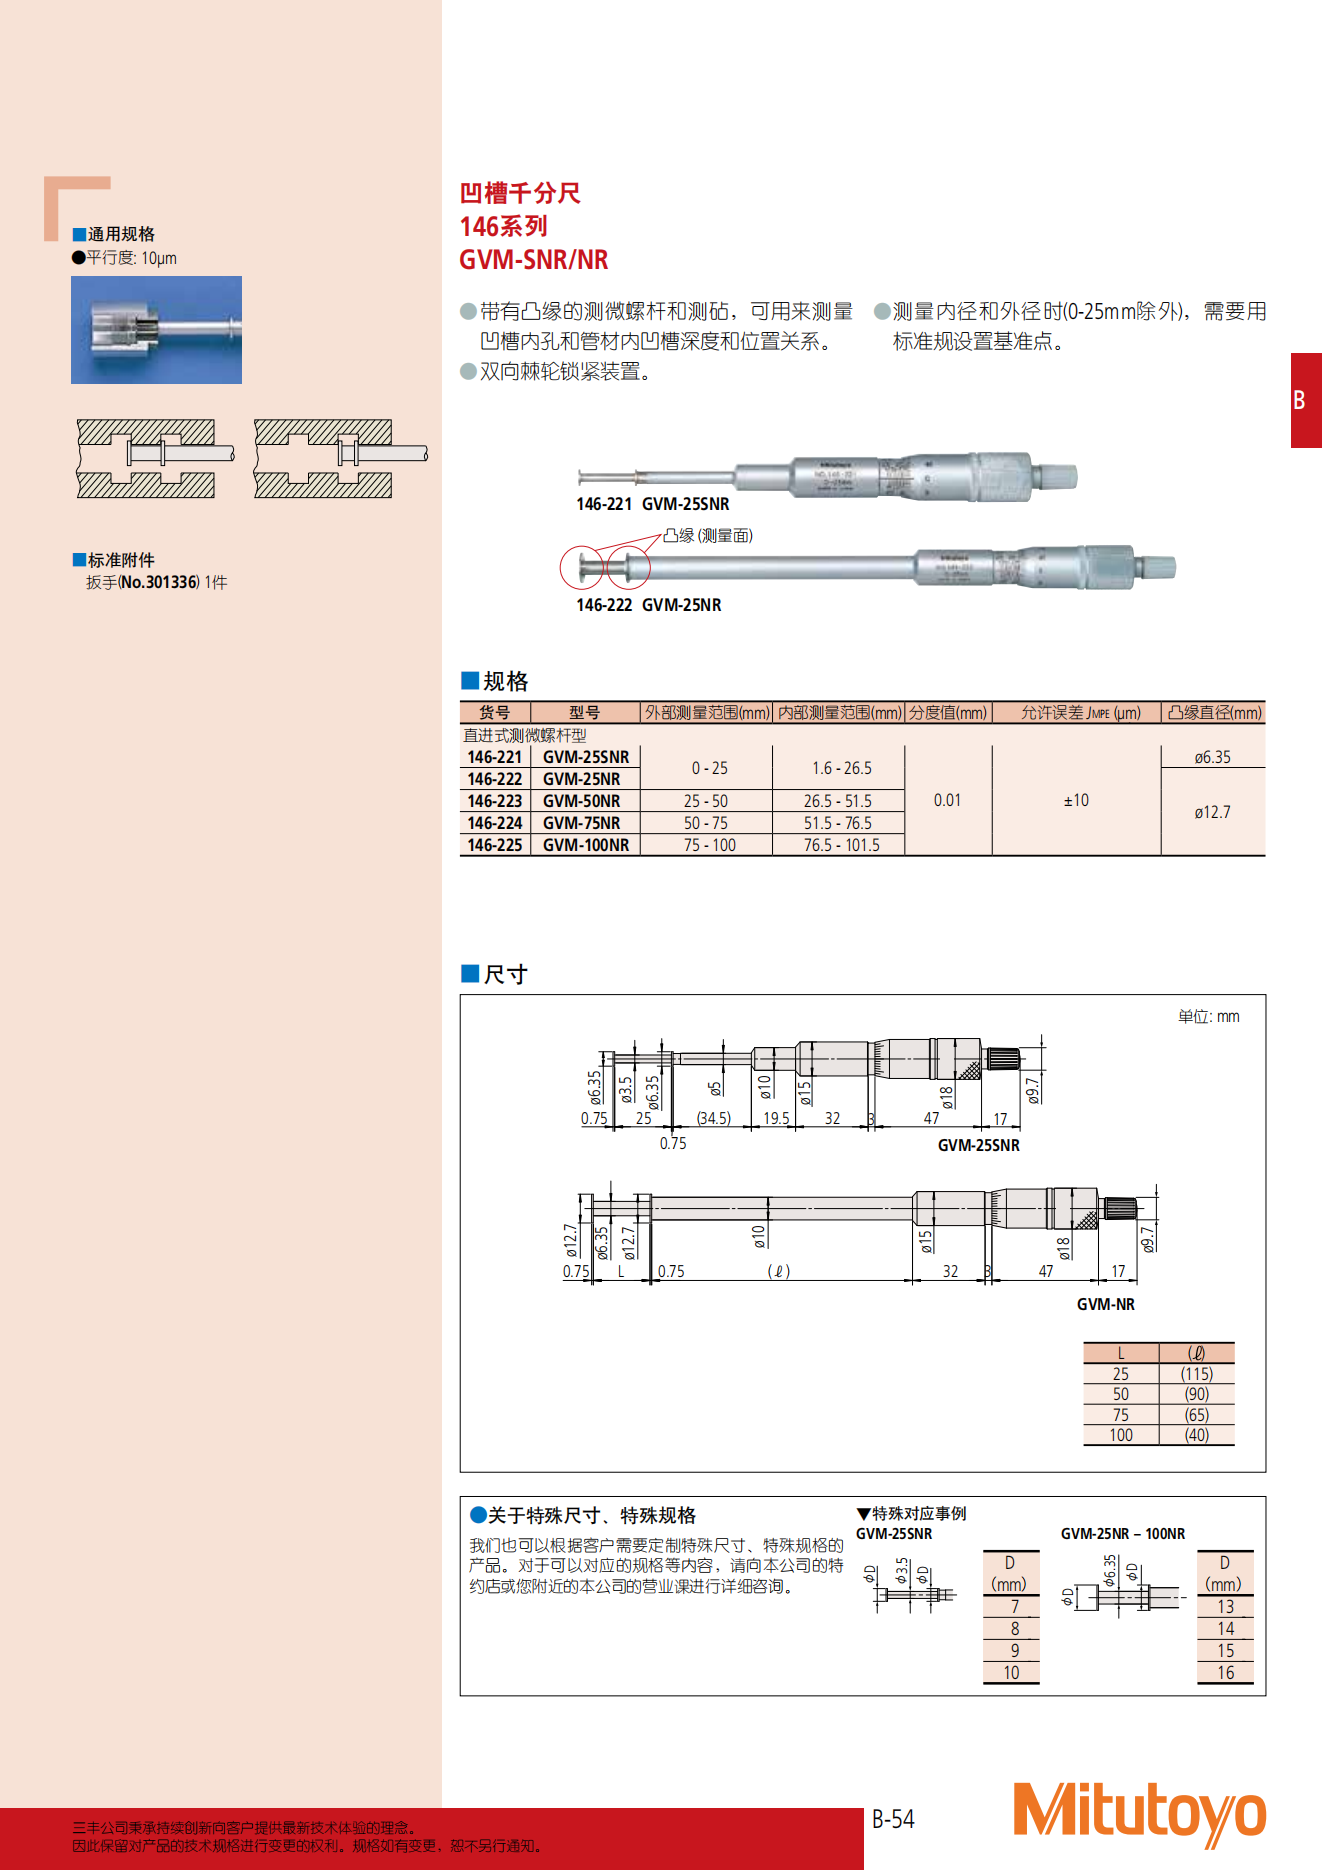The height and width of the screenshot is (1870, 1322).
Task: Click the page number 'B-54'
Action: click(893, 1819)
